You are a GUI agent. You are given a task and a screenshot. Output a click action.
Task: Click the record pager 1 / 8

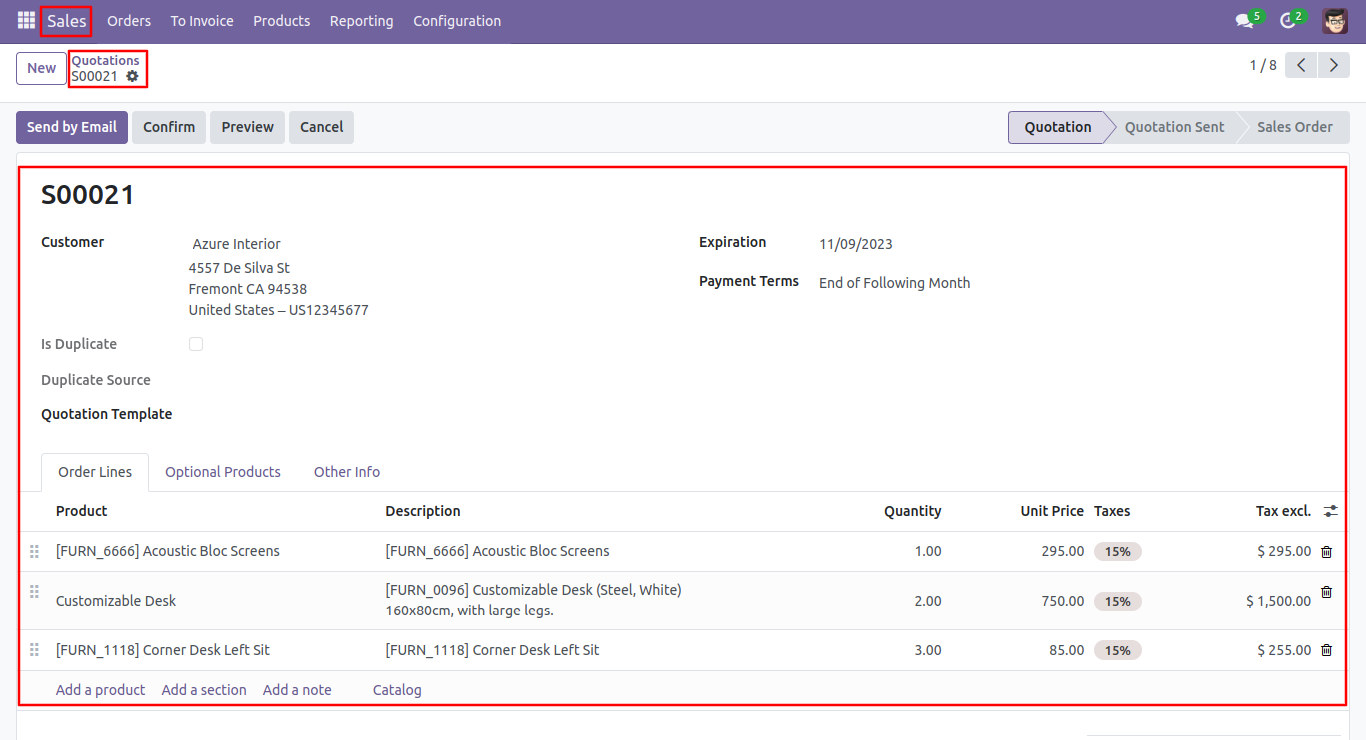(1263, 65)
